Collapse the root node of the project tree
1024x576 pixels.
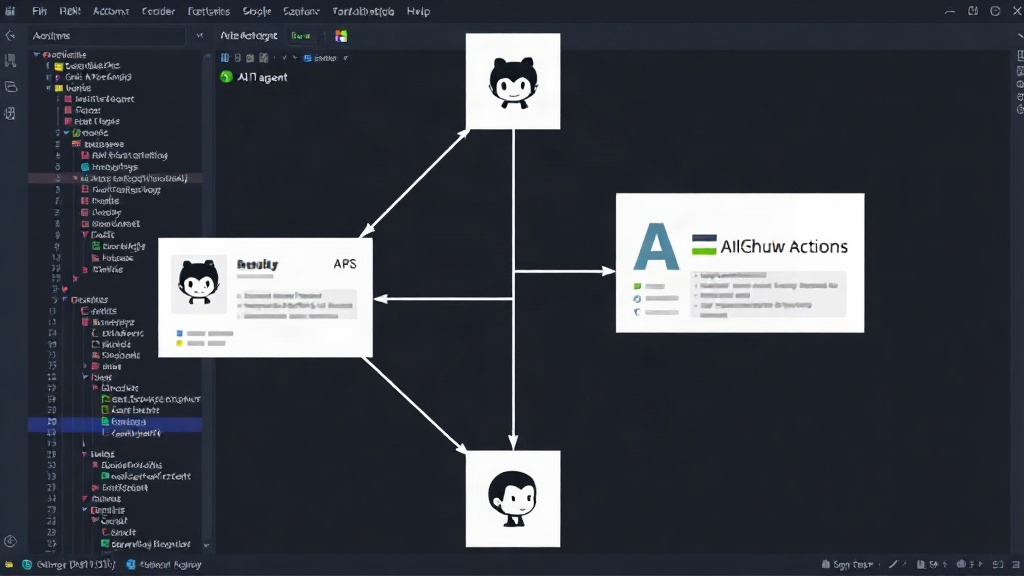click(x=37, y=55)
